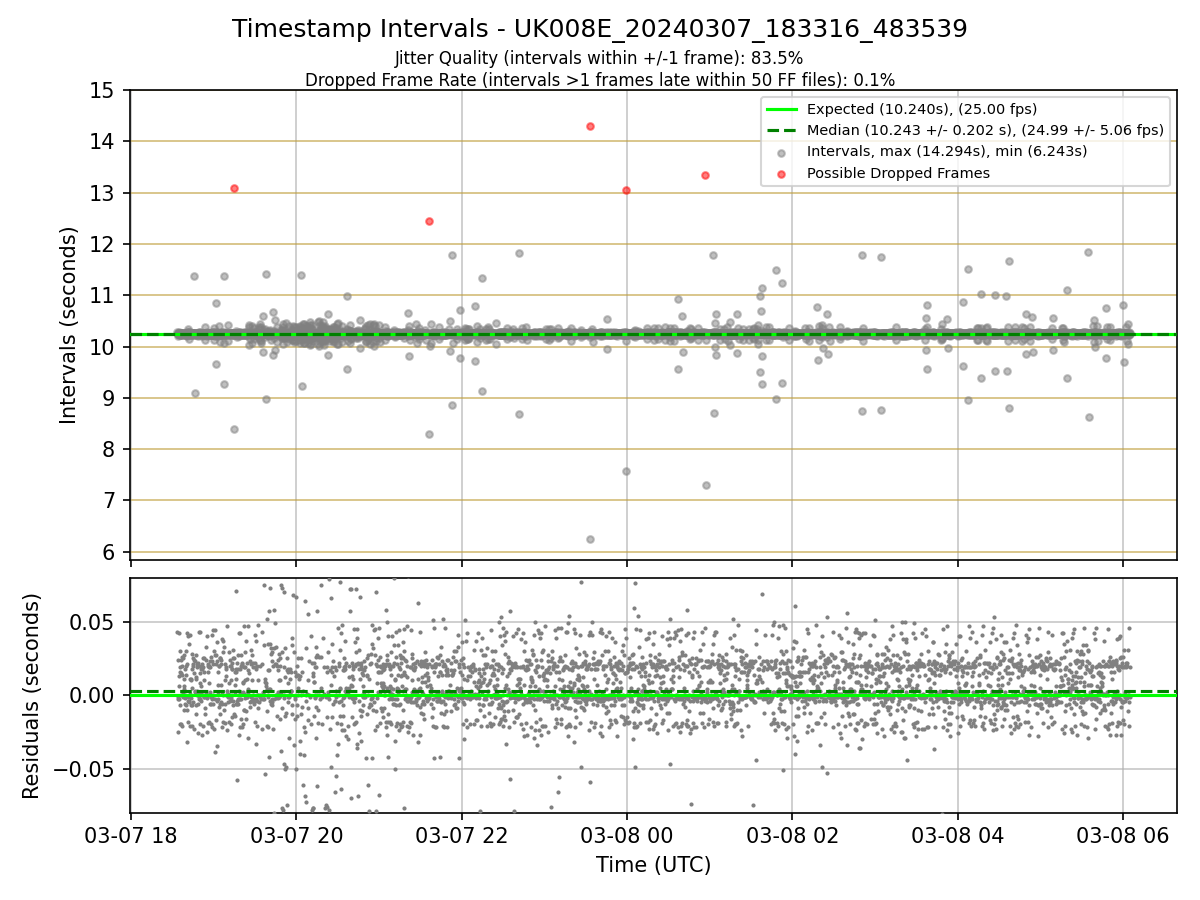Click the 'Intervals (seconds)' y-axis label
The image size is (1200, 900).
(x=68, y=325)
